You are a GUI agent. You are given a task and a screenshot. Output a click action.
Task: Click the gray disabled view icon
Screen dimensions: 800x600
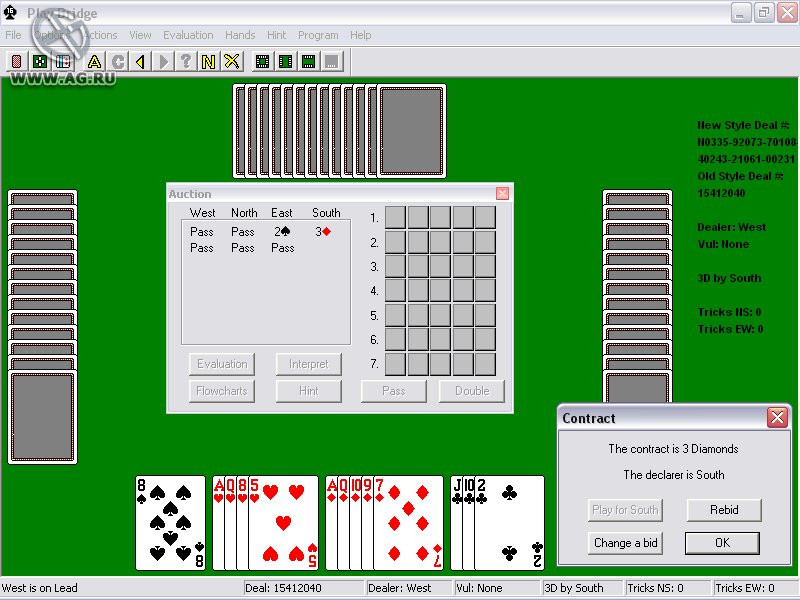pyautogui.click(x=332, y=62)
